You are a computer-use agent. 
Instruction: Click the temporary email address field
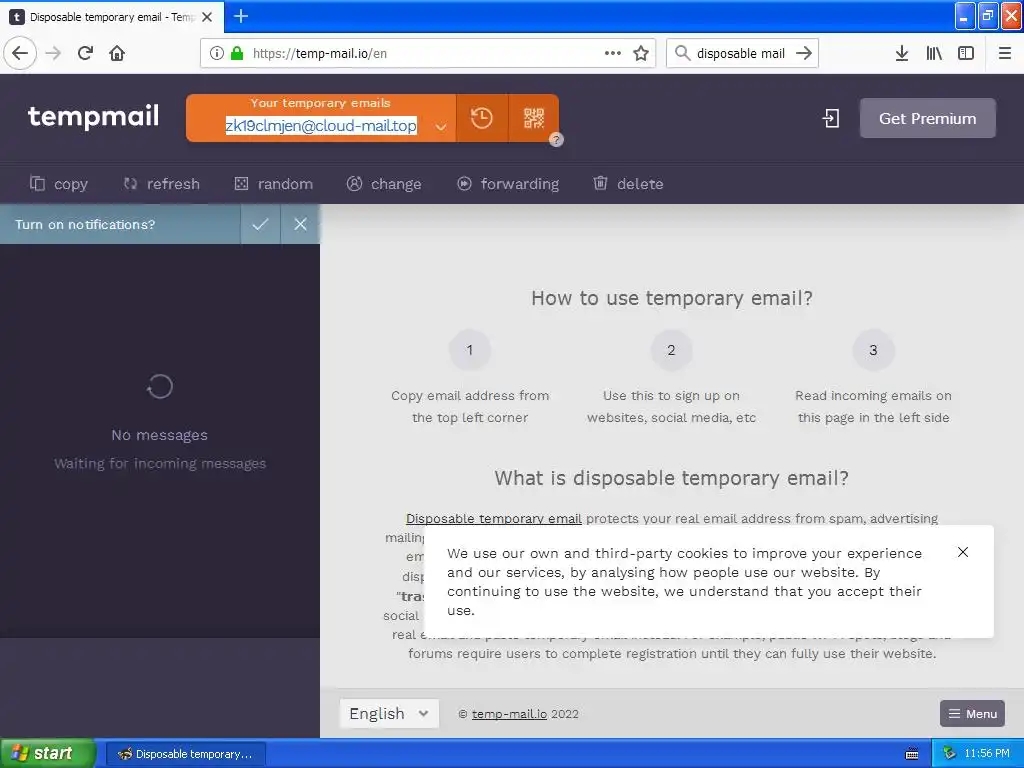pos(321,125)
